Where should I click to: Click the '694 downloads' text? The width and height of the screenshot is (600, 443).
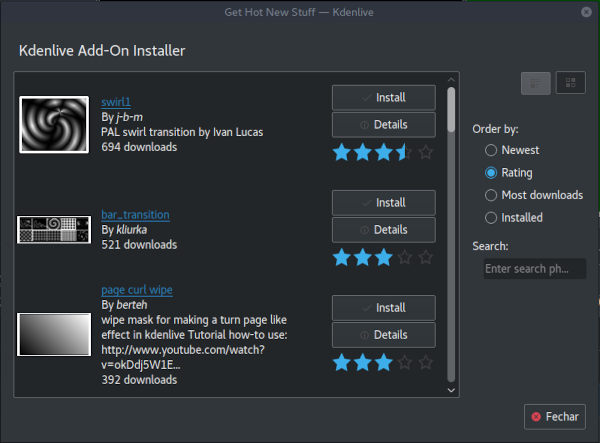139,147
